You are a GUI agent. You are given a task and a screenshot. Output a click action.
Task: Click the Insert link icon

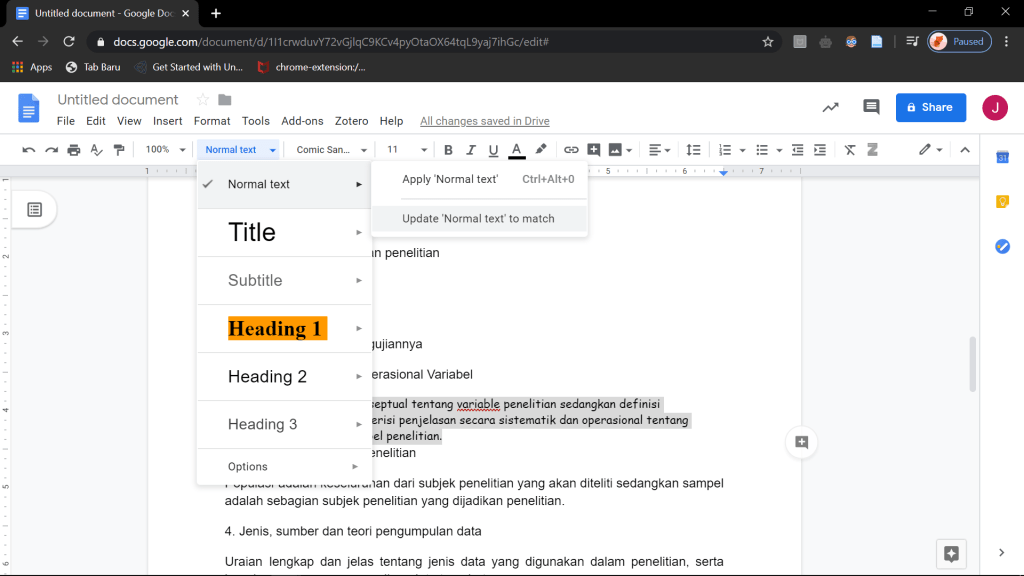pos(571,150)
